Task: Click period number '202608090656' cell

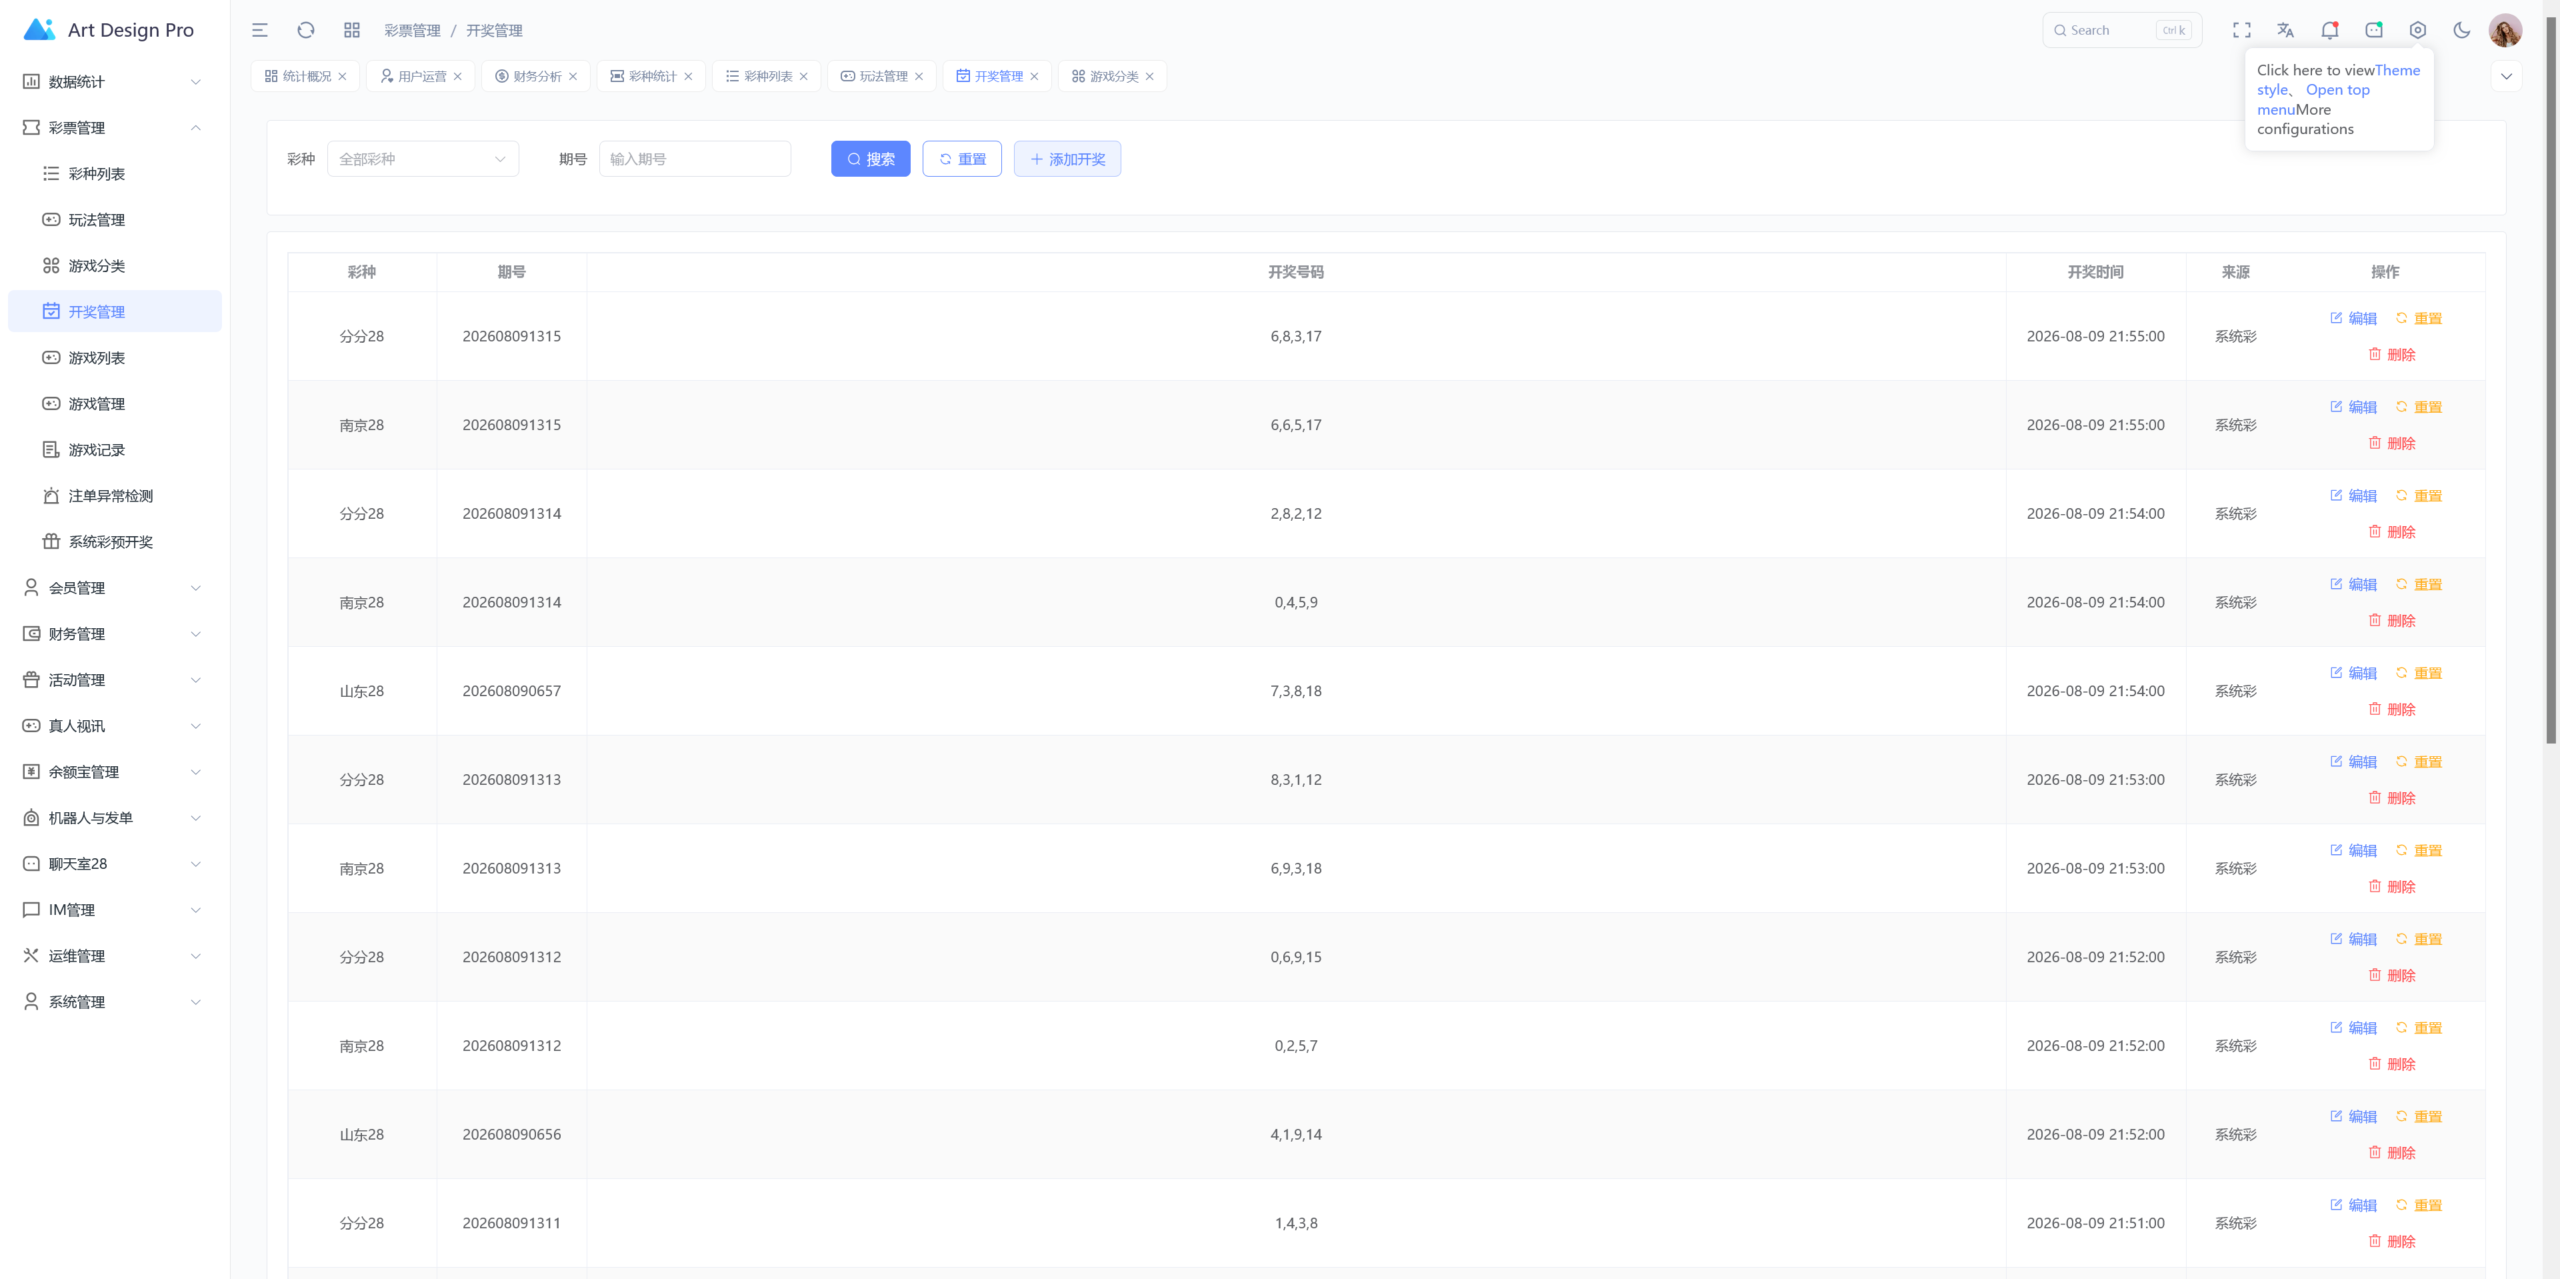Action: pyautogui.click(x=512, y=1135)
